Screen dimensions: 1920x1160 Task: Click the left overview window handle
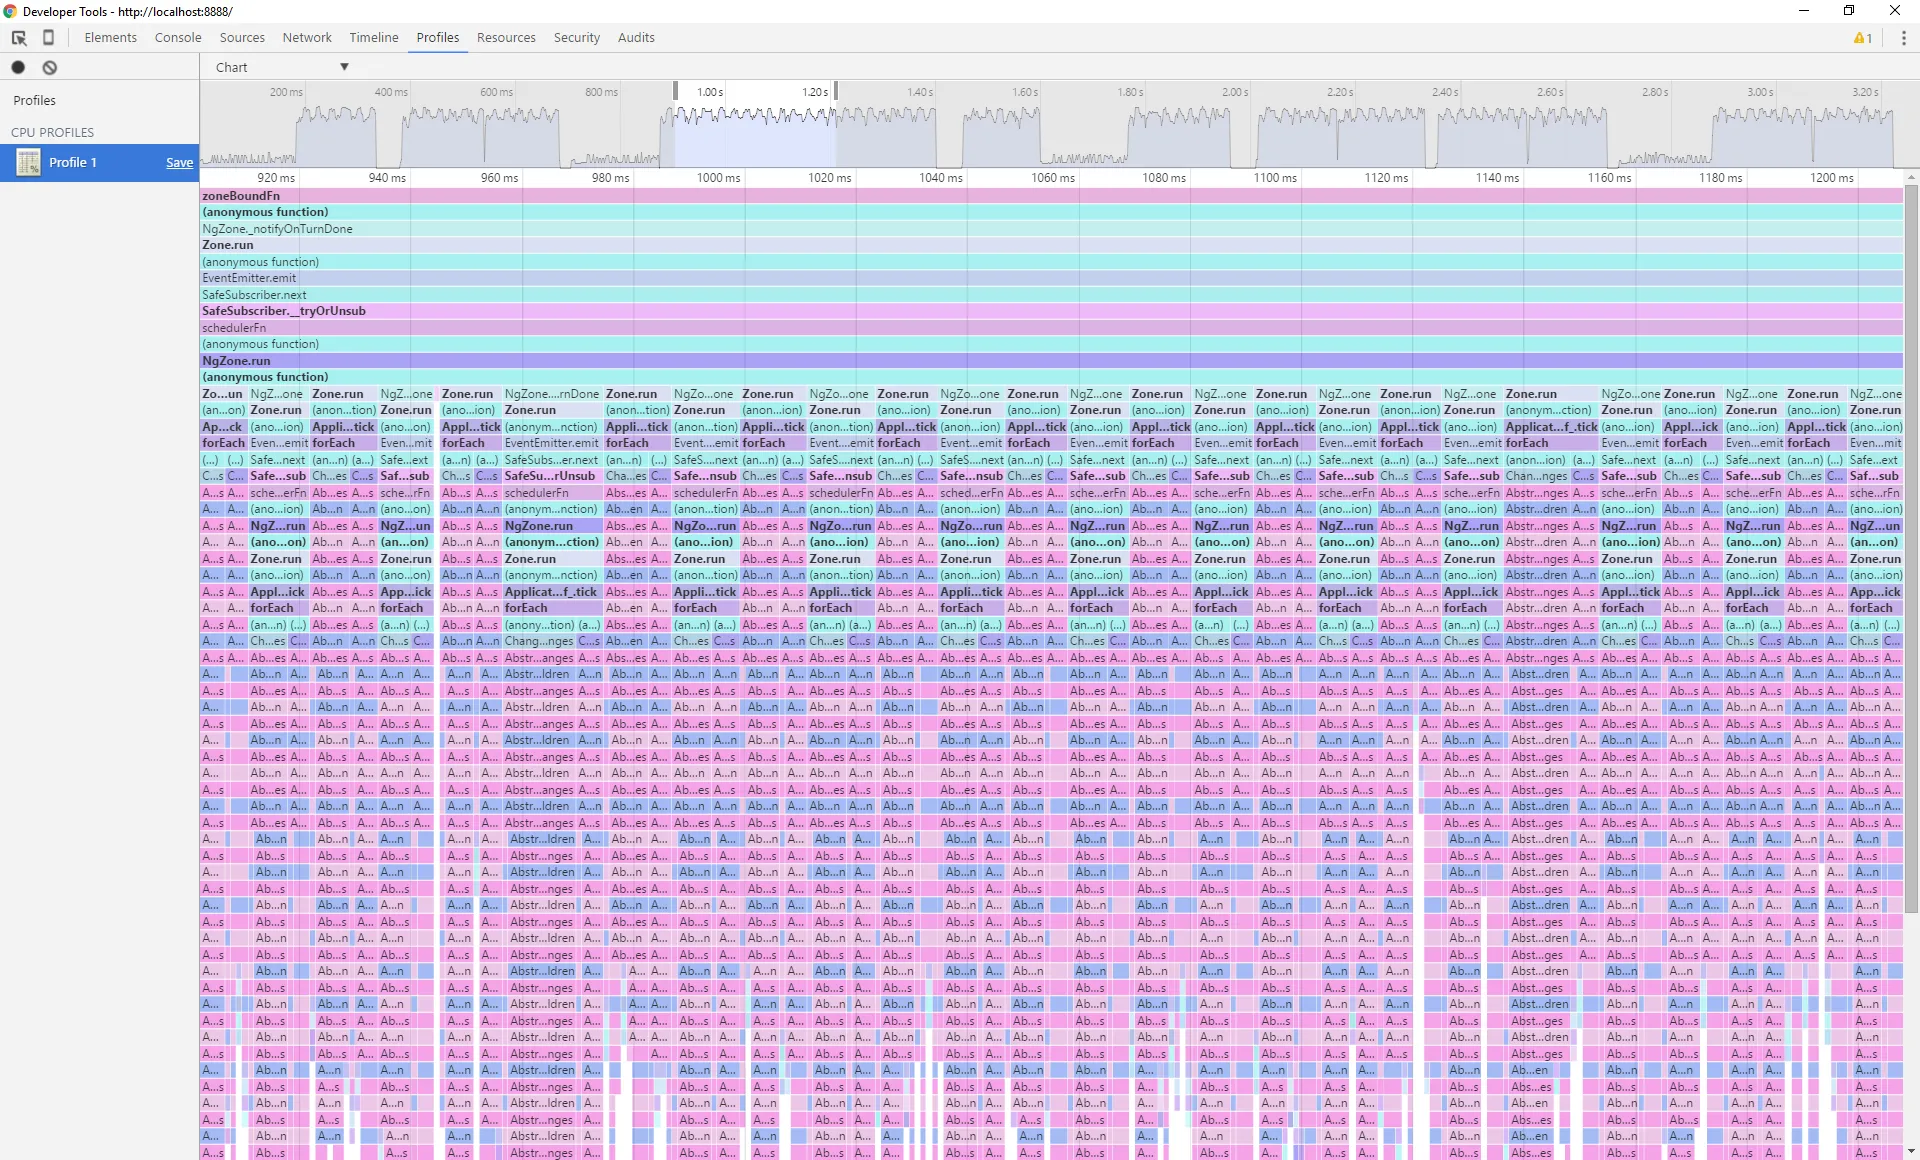tap(675, 91)
